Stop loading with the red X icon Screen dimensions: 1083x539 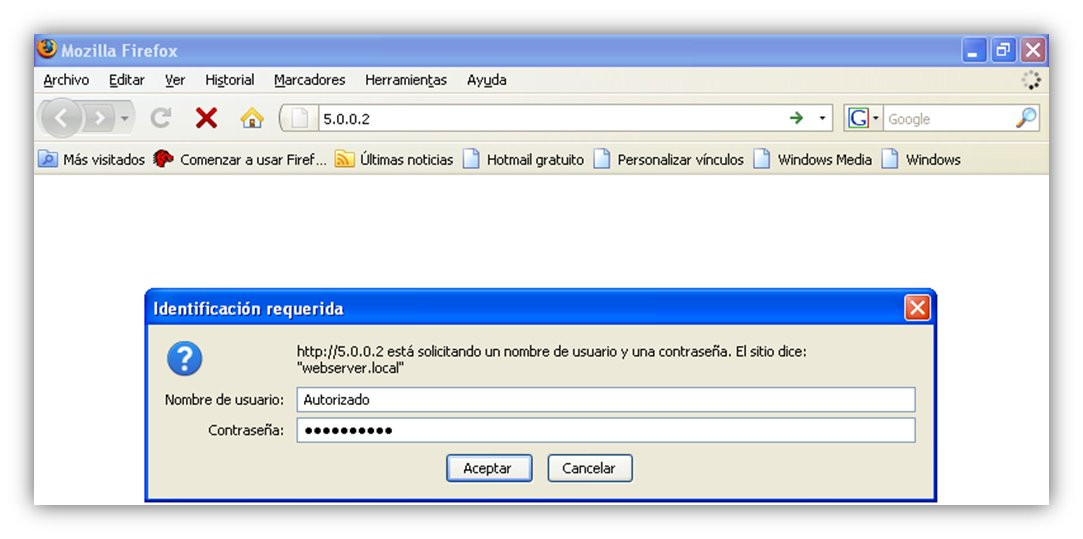click(x=206, y=119)
